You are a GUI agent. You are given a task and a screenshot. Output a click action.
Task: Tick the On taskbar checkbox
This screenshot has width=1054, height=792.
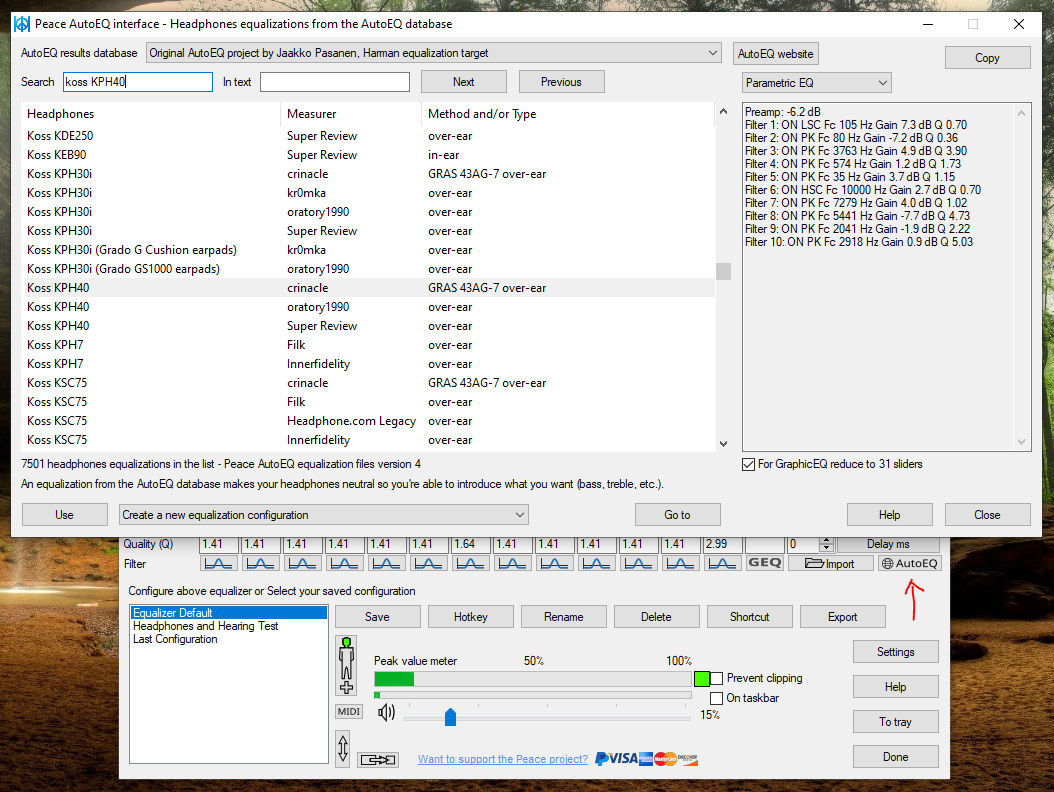pos(717,698)
